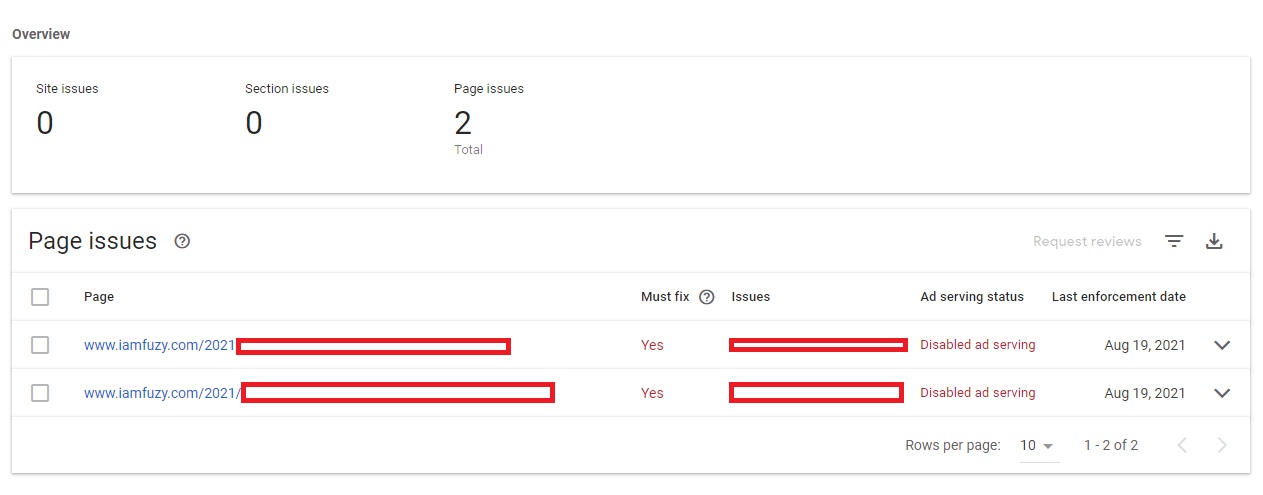Open the second www.iamfuzy.com/2021/ page link
The height and width of the screenshot is (495, 1263).
[x=163, y=393]
